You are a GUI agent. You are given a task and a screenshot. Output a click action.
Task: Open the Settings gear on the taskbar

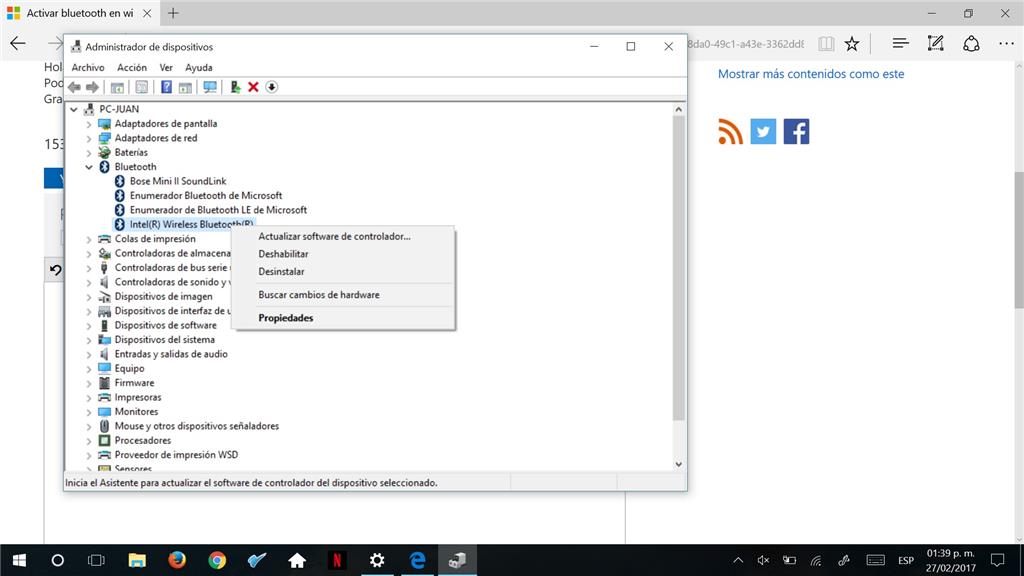tap(377, 561)
